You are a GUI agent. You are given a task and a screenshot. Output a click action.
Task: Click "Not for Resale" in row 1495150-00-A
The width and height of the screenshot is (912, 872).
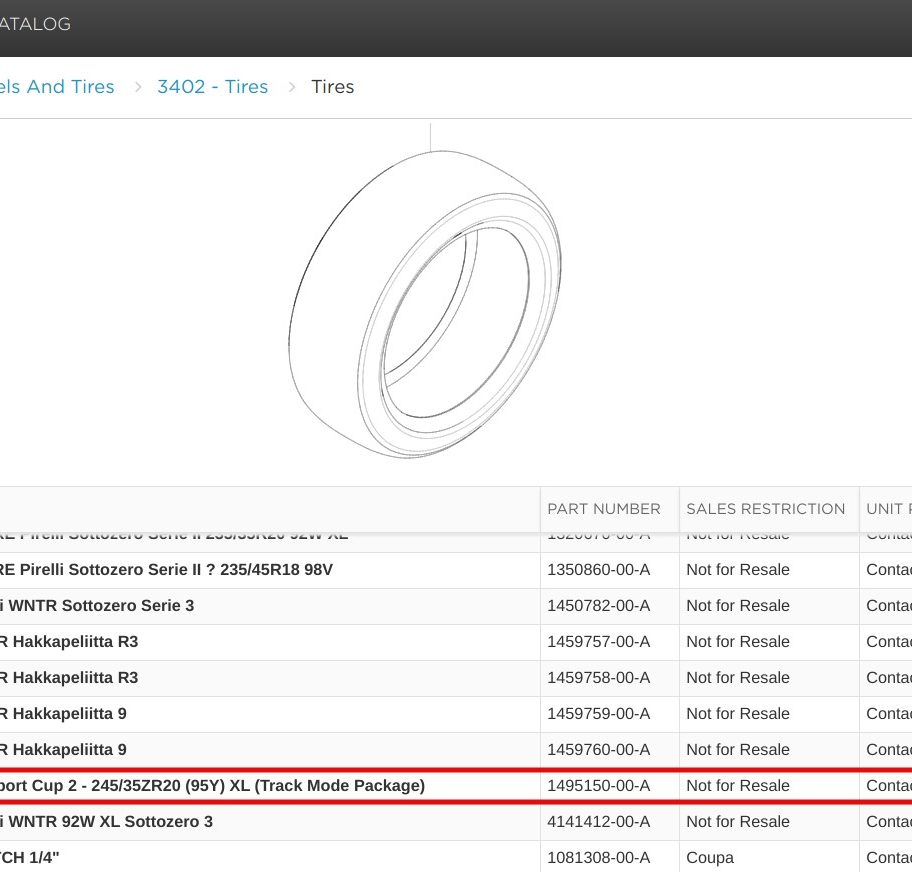738,786
